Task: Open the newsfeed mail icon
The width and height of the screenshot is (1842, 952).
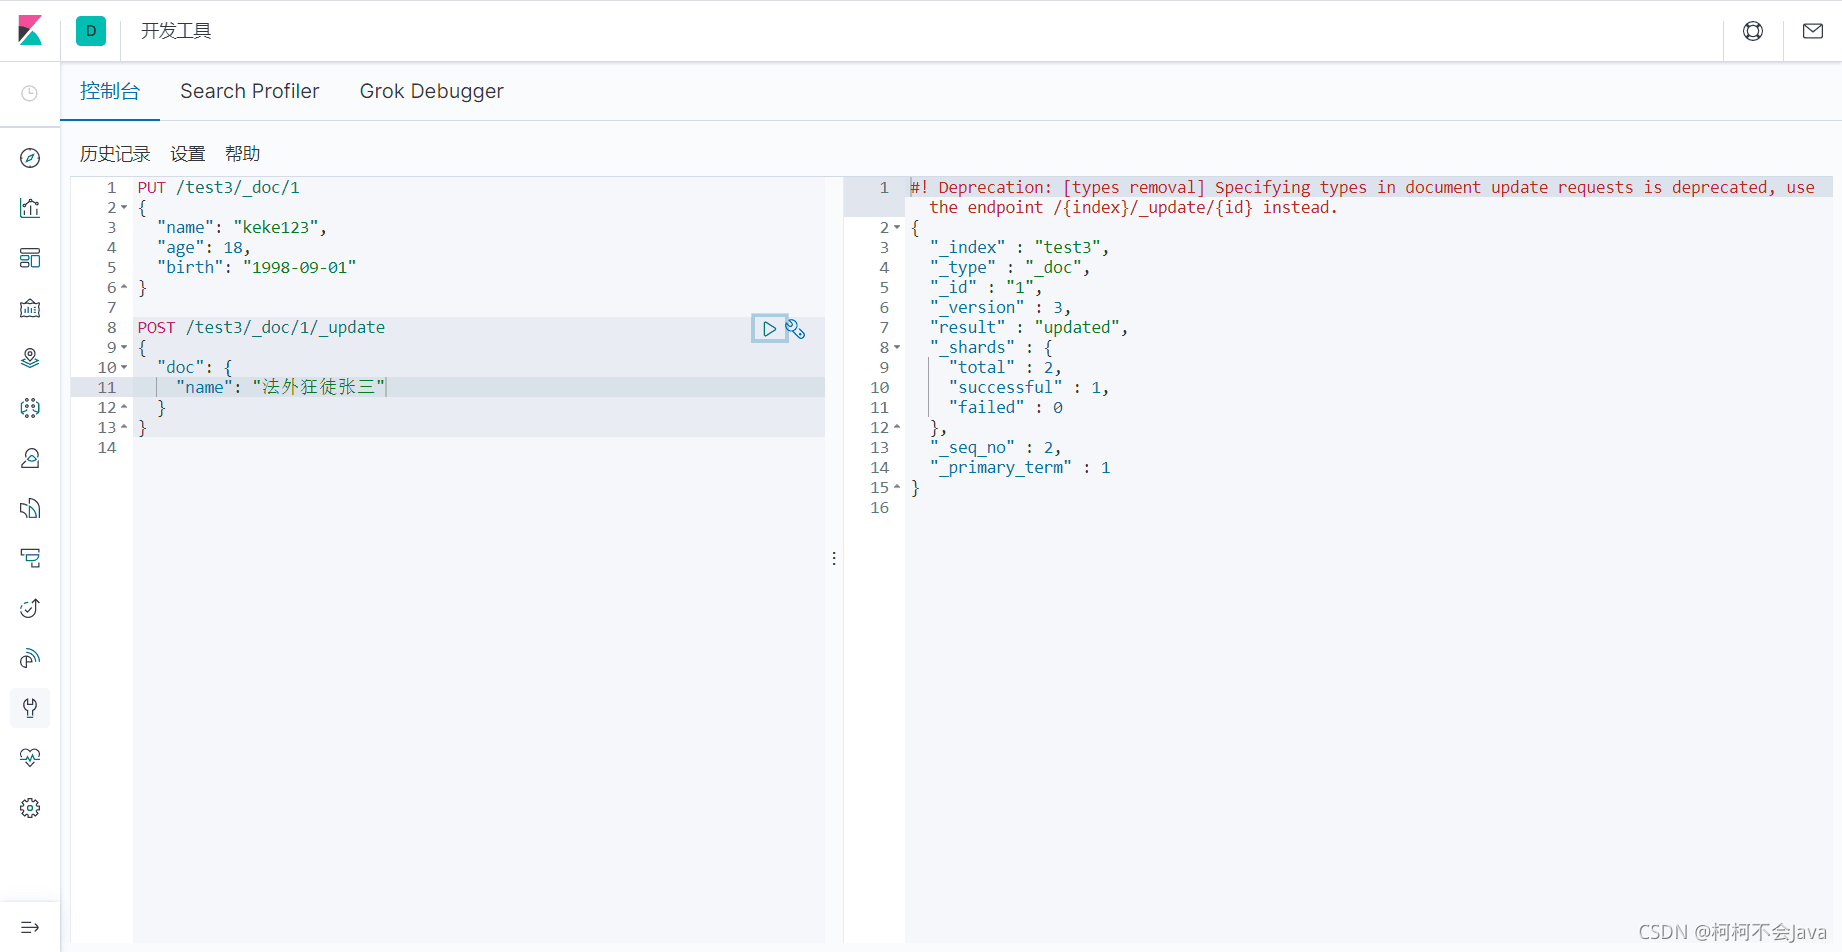Action: 1813,31
